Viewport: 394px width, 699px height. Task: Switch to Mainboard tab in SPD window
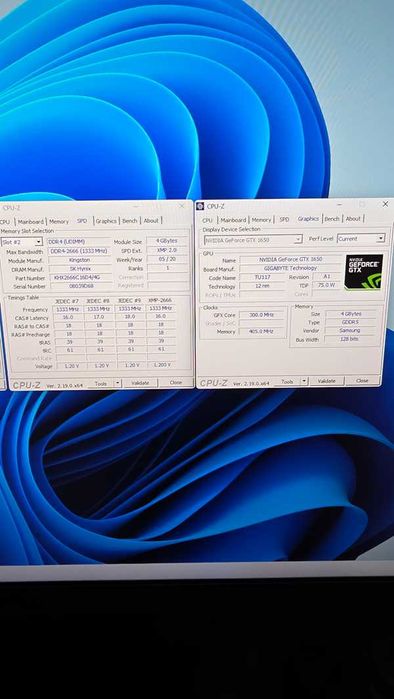click(30, 222)
